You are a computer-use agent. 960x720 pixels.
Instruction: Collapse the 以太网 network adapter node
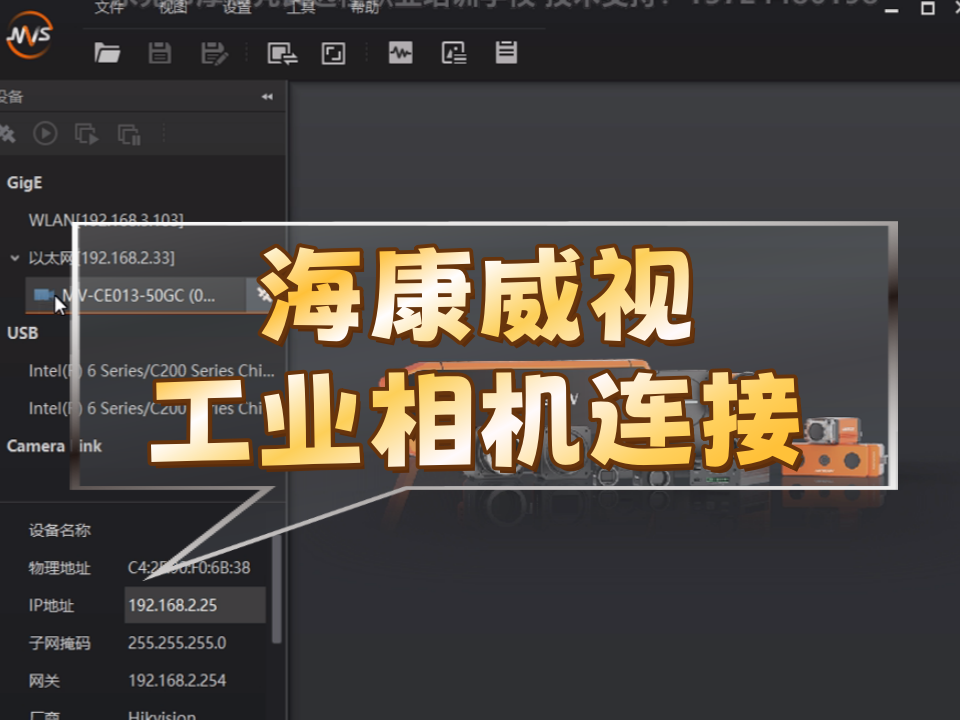(x=14, y=258)
